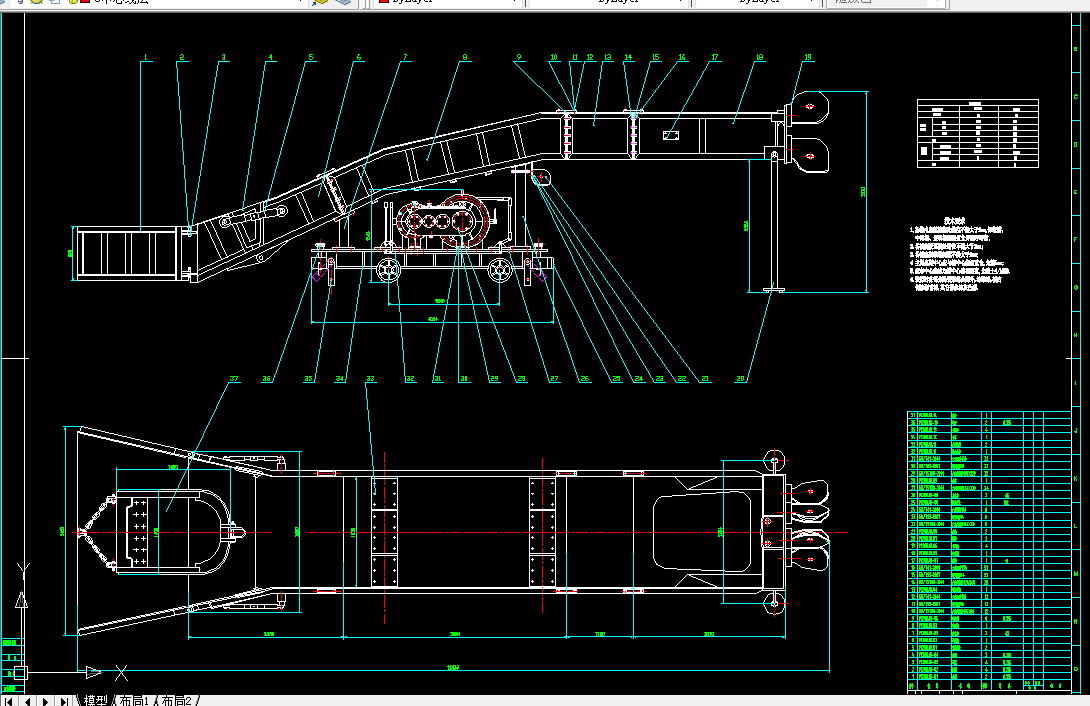Image resolution: width=1090 pixels, height=706 pixels.
Task: Click callout number 19 in elevation view
Action: click(x=808, y=58)
